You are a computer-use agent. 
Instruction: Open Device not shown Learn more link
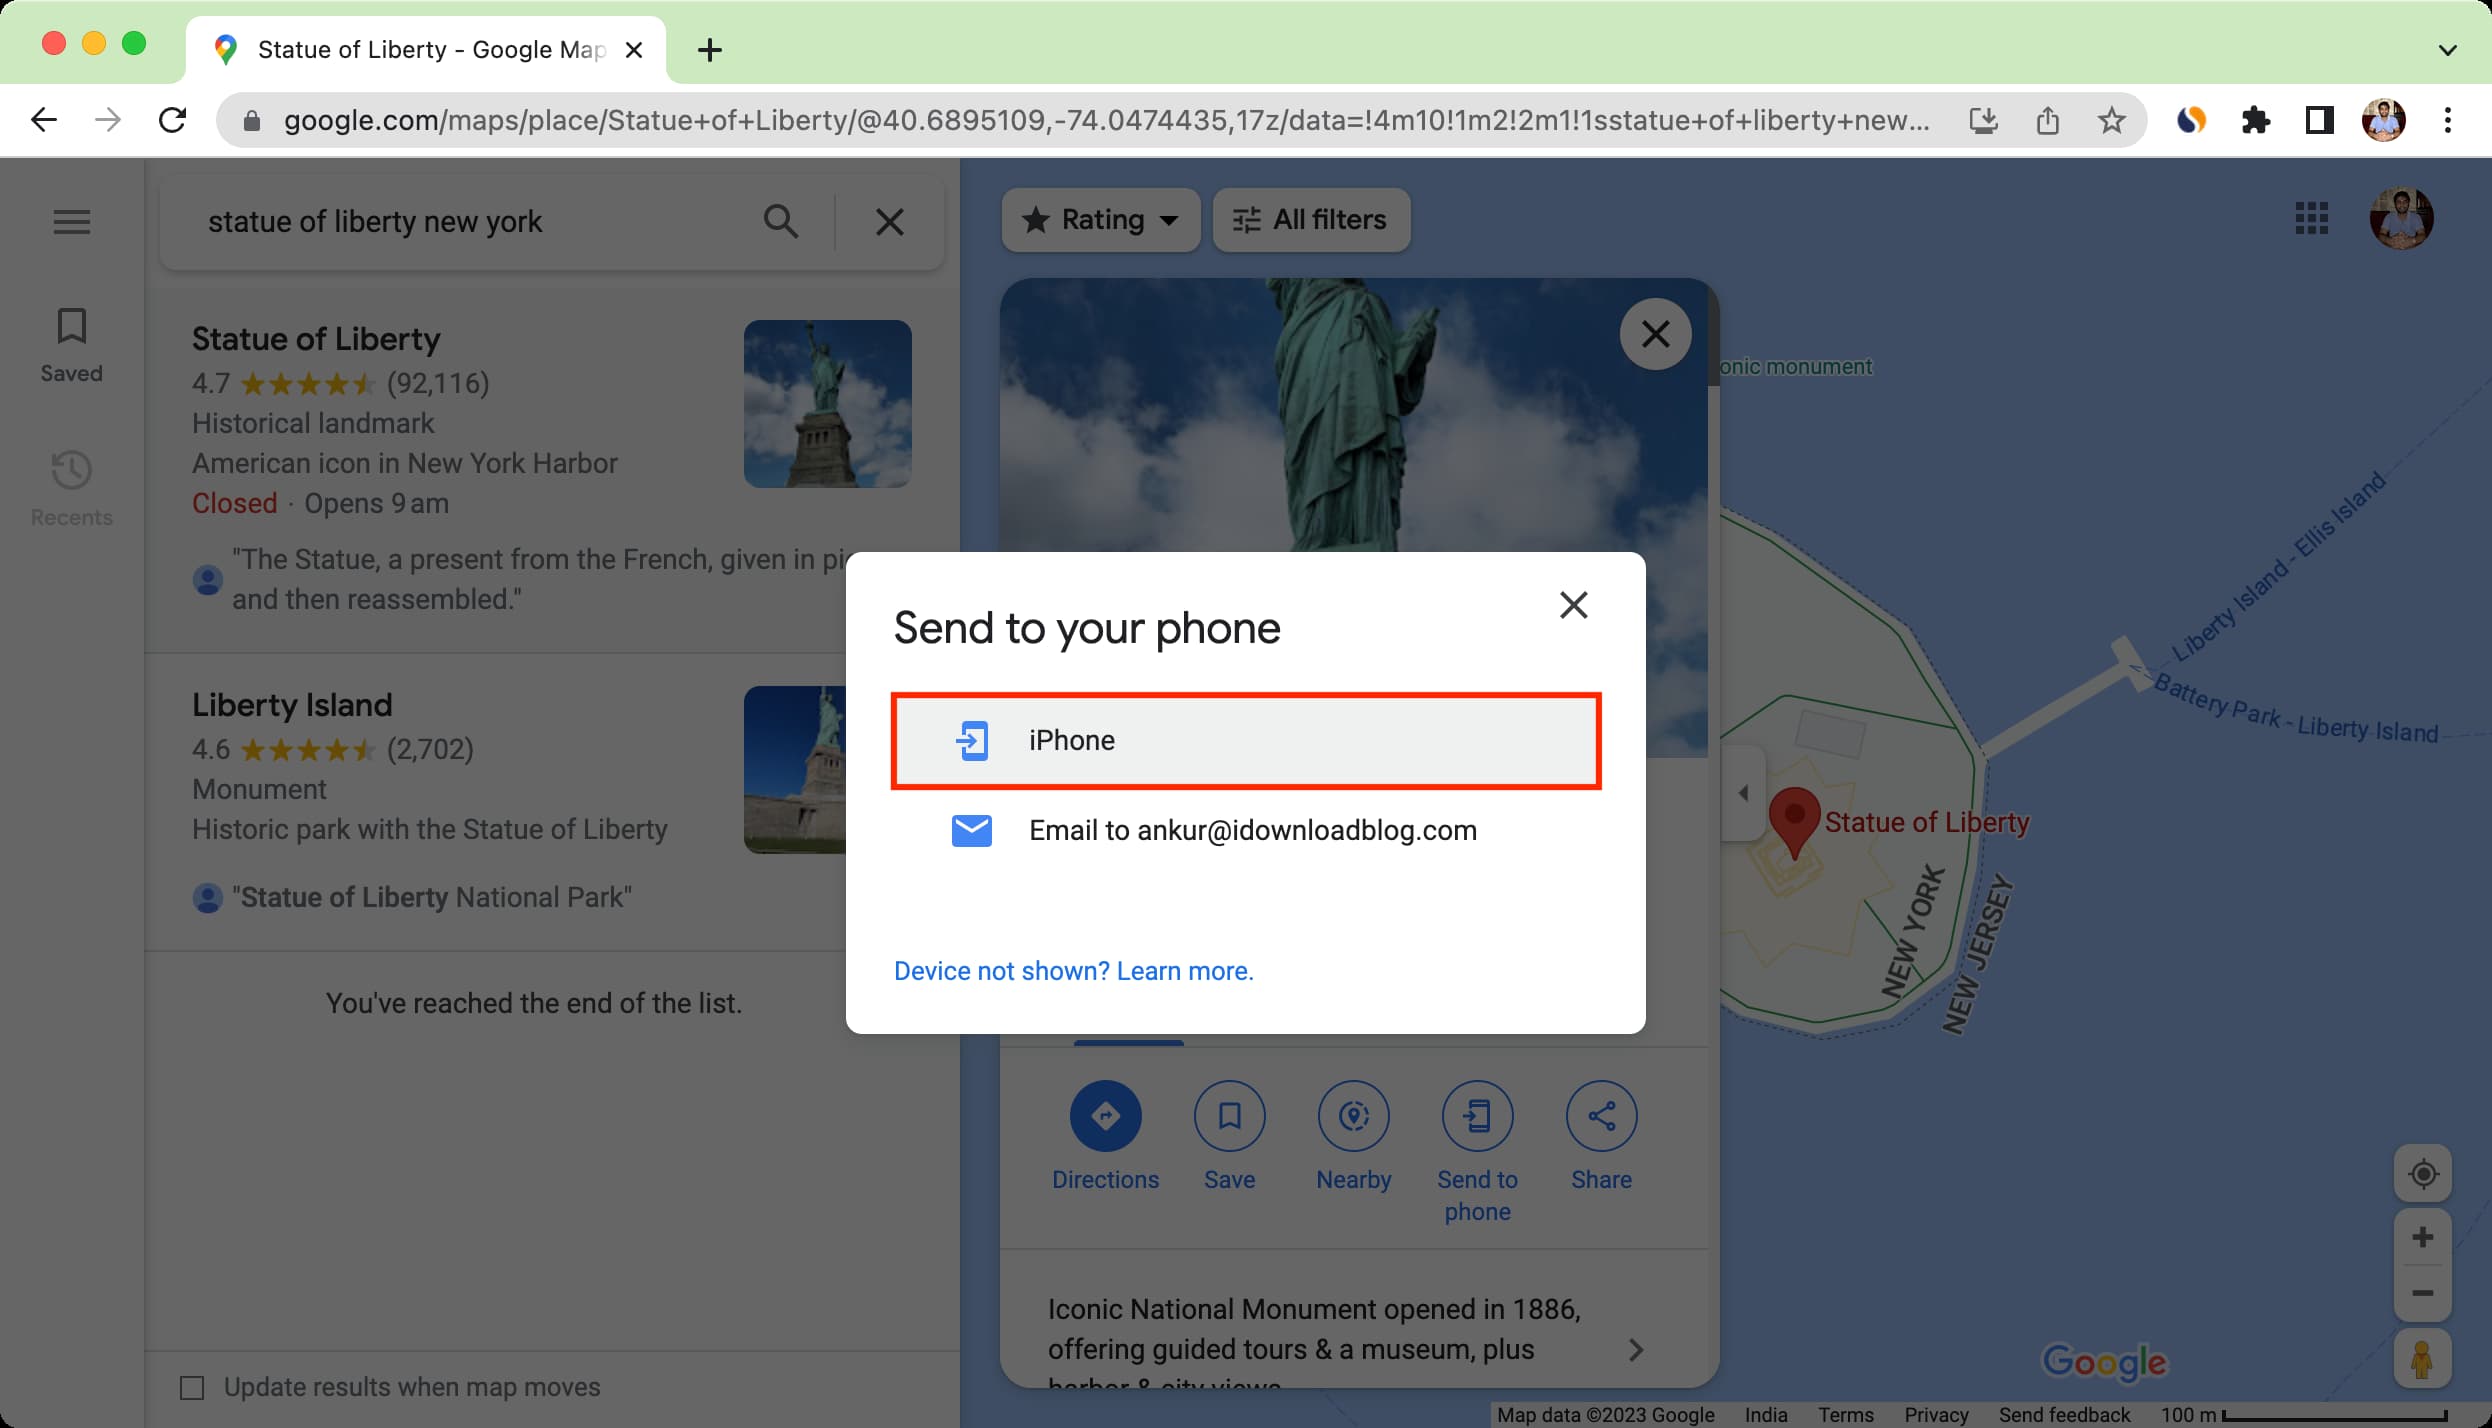[1073, 971]
